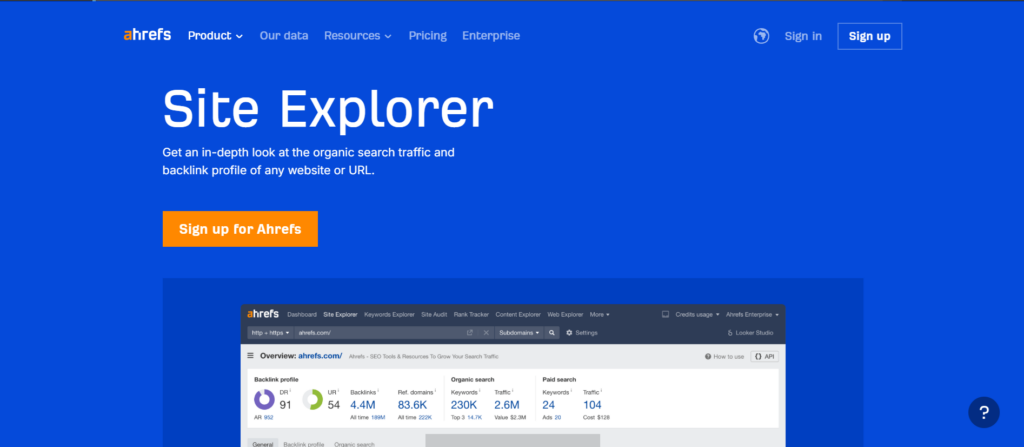This screenshot has width=1024, height=447.
Task: Click the Sign up button in header
Action: (869, 37)
